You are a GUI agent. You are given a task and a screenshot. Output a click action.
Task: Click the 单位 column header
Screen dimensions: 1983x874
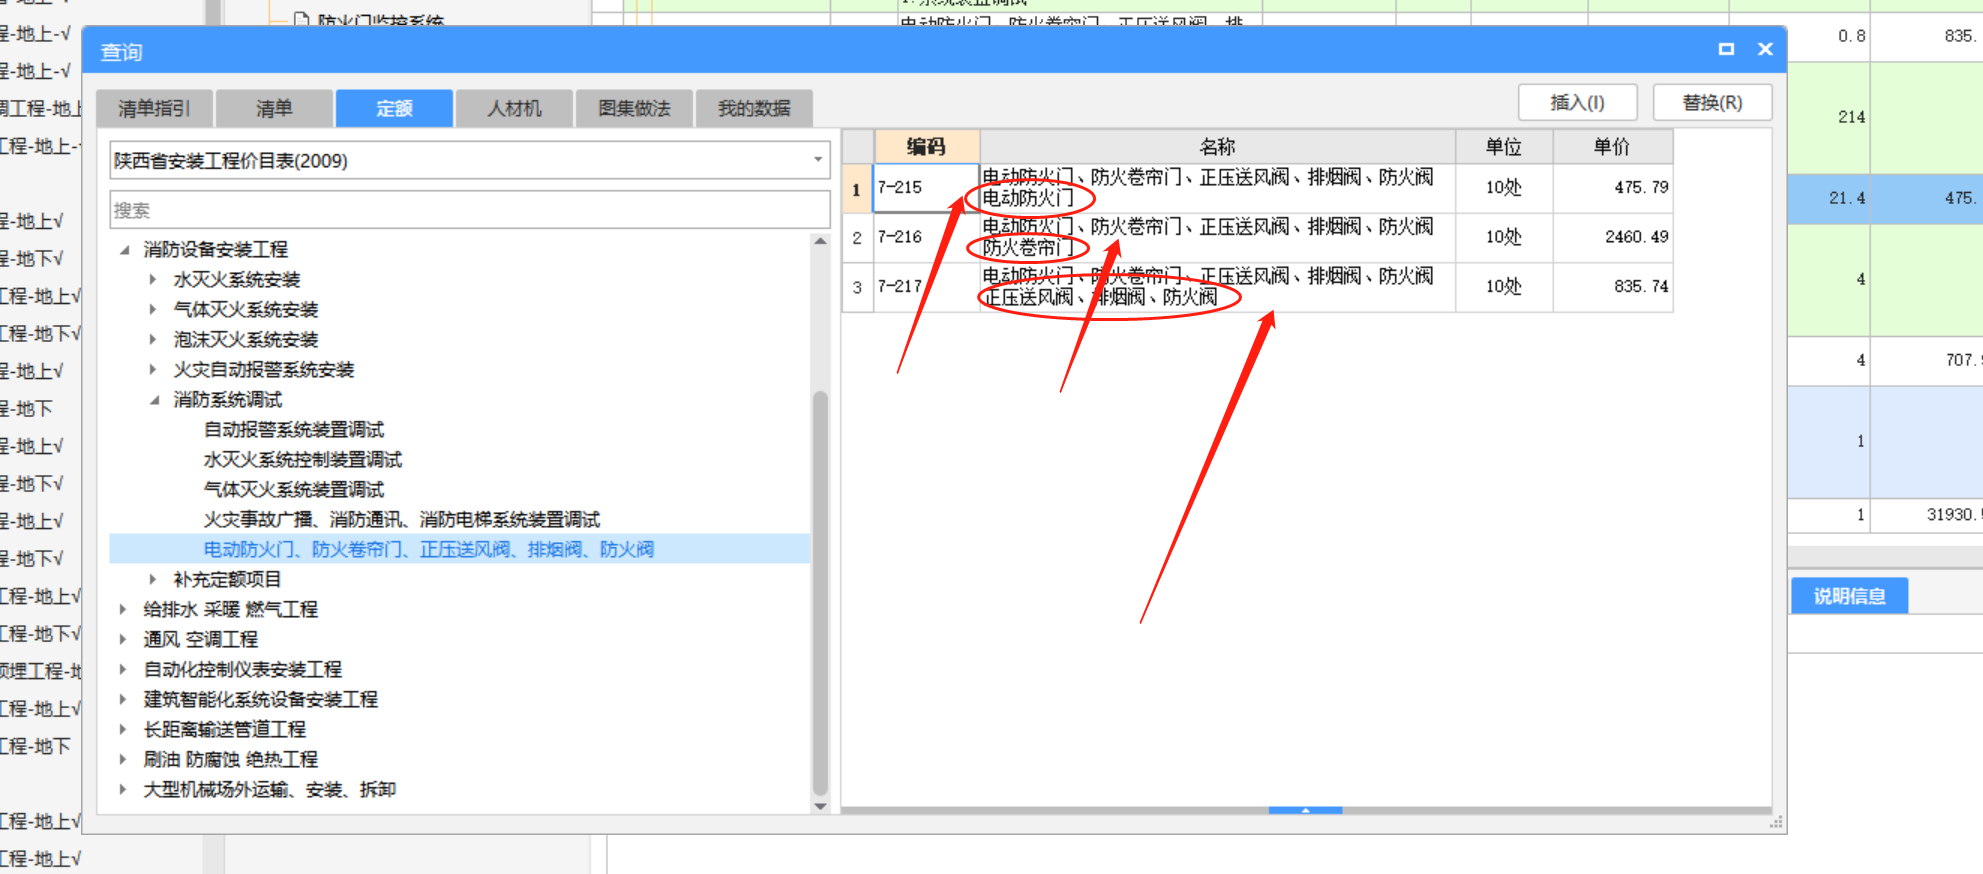click(x=1503, y=147)
